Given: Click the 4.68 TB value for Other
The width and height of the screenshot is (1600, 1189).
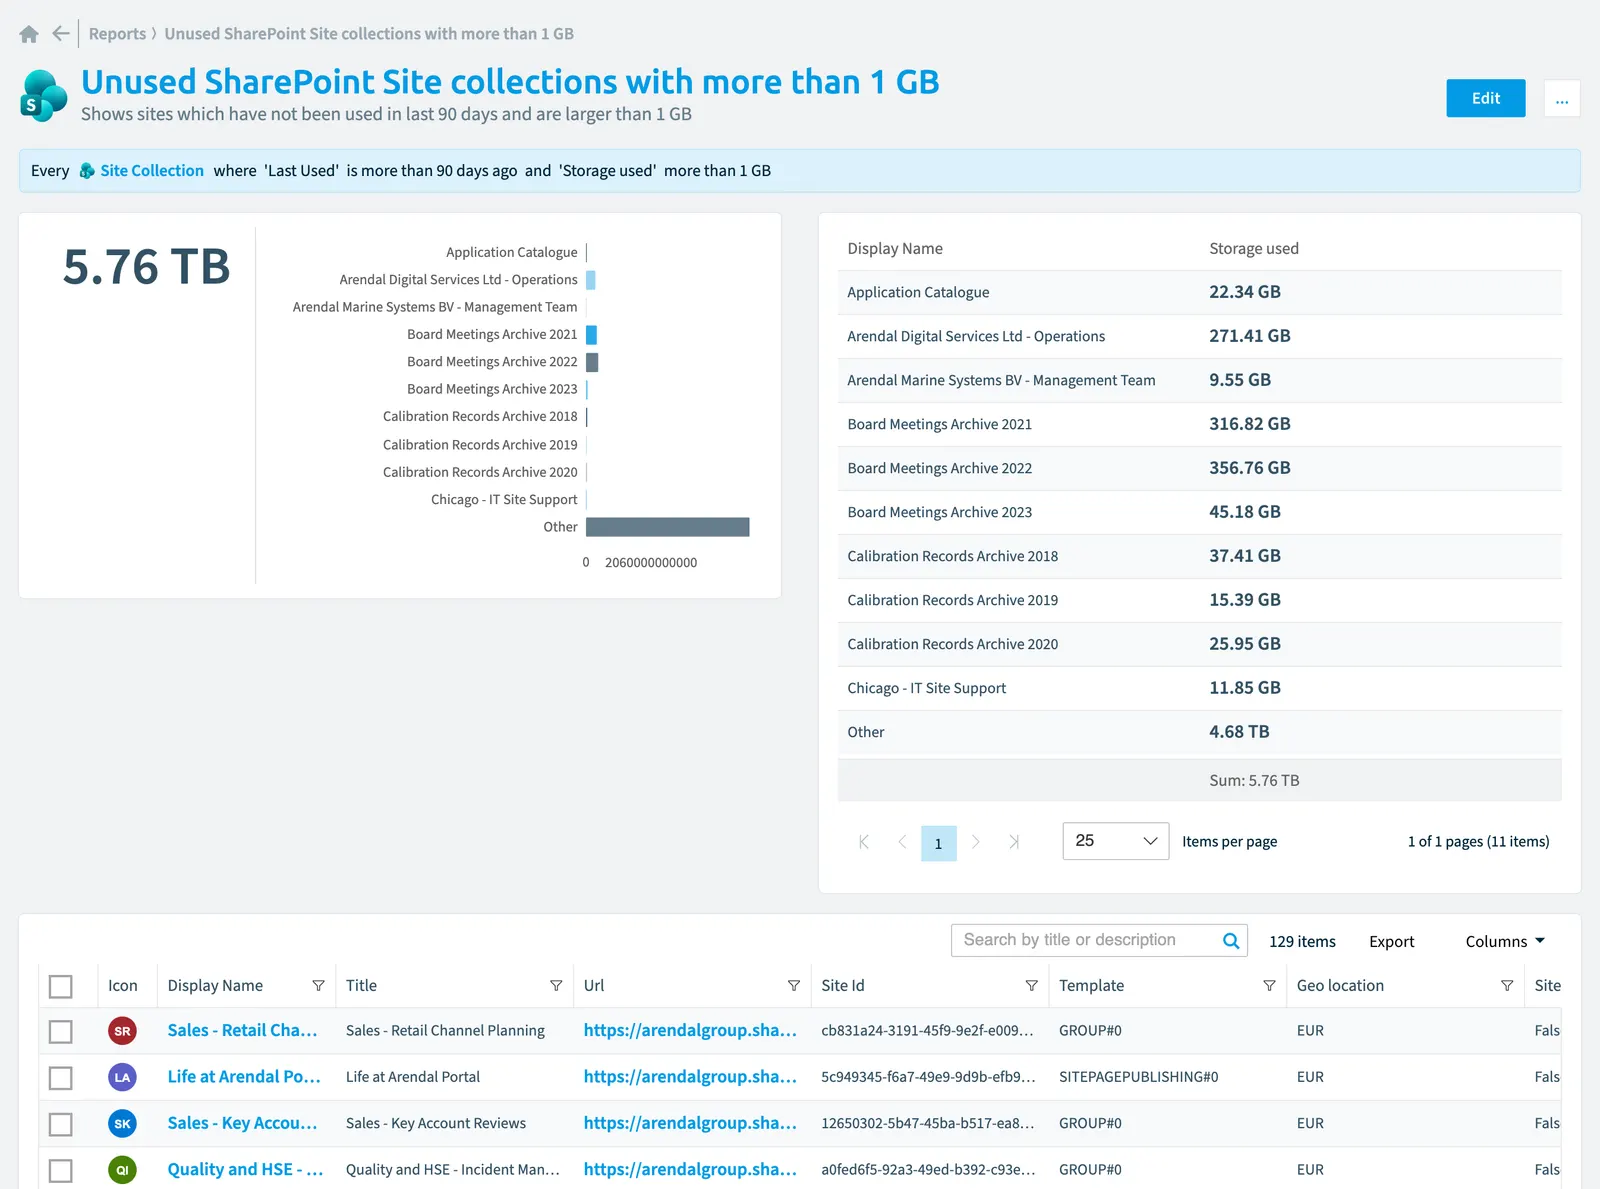Looking at the screenshot, I should [x=1239, y=732].
